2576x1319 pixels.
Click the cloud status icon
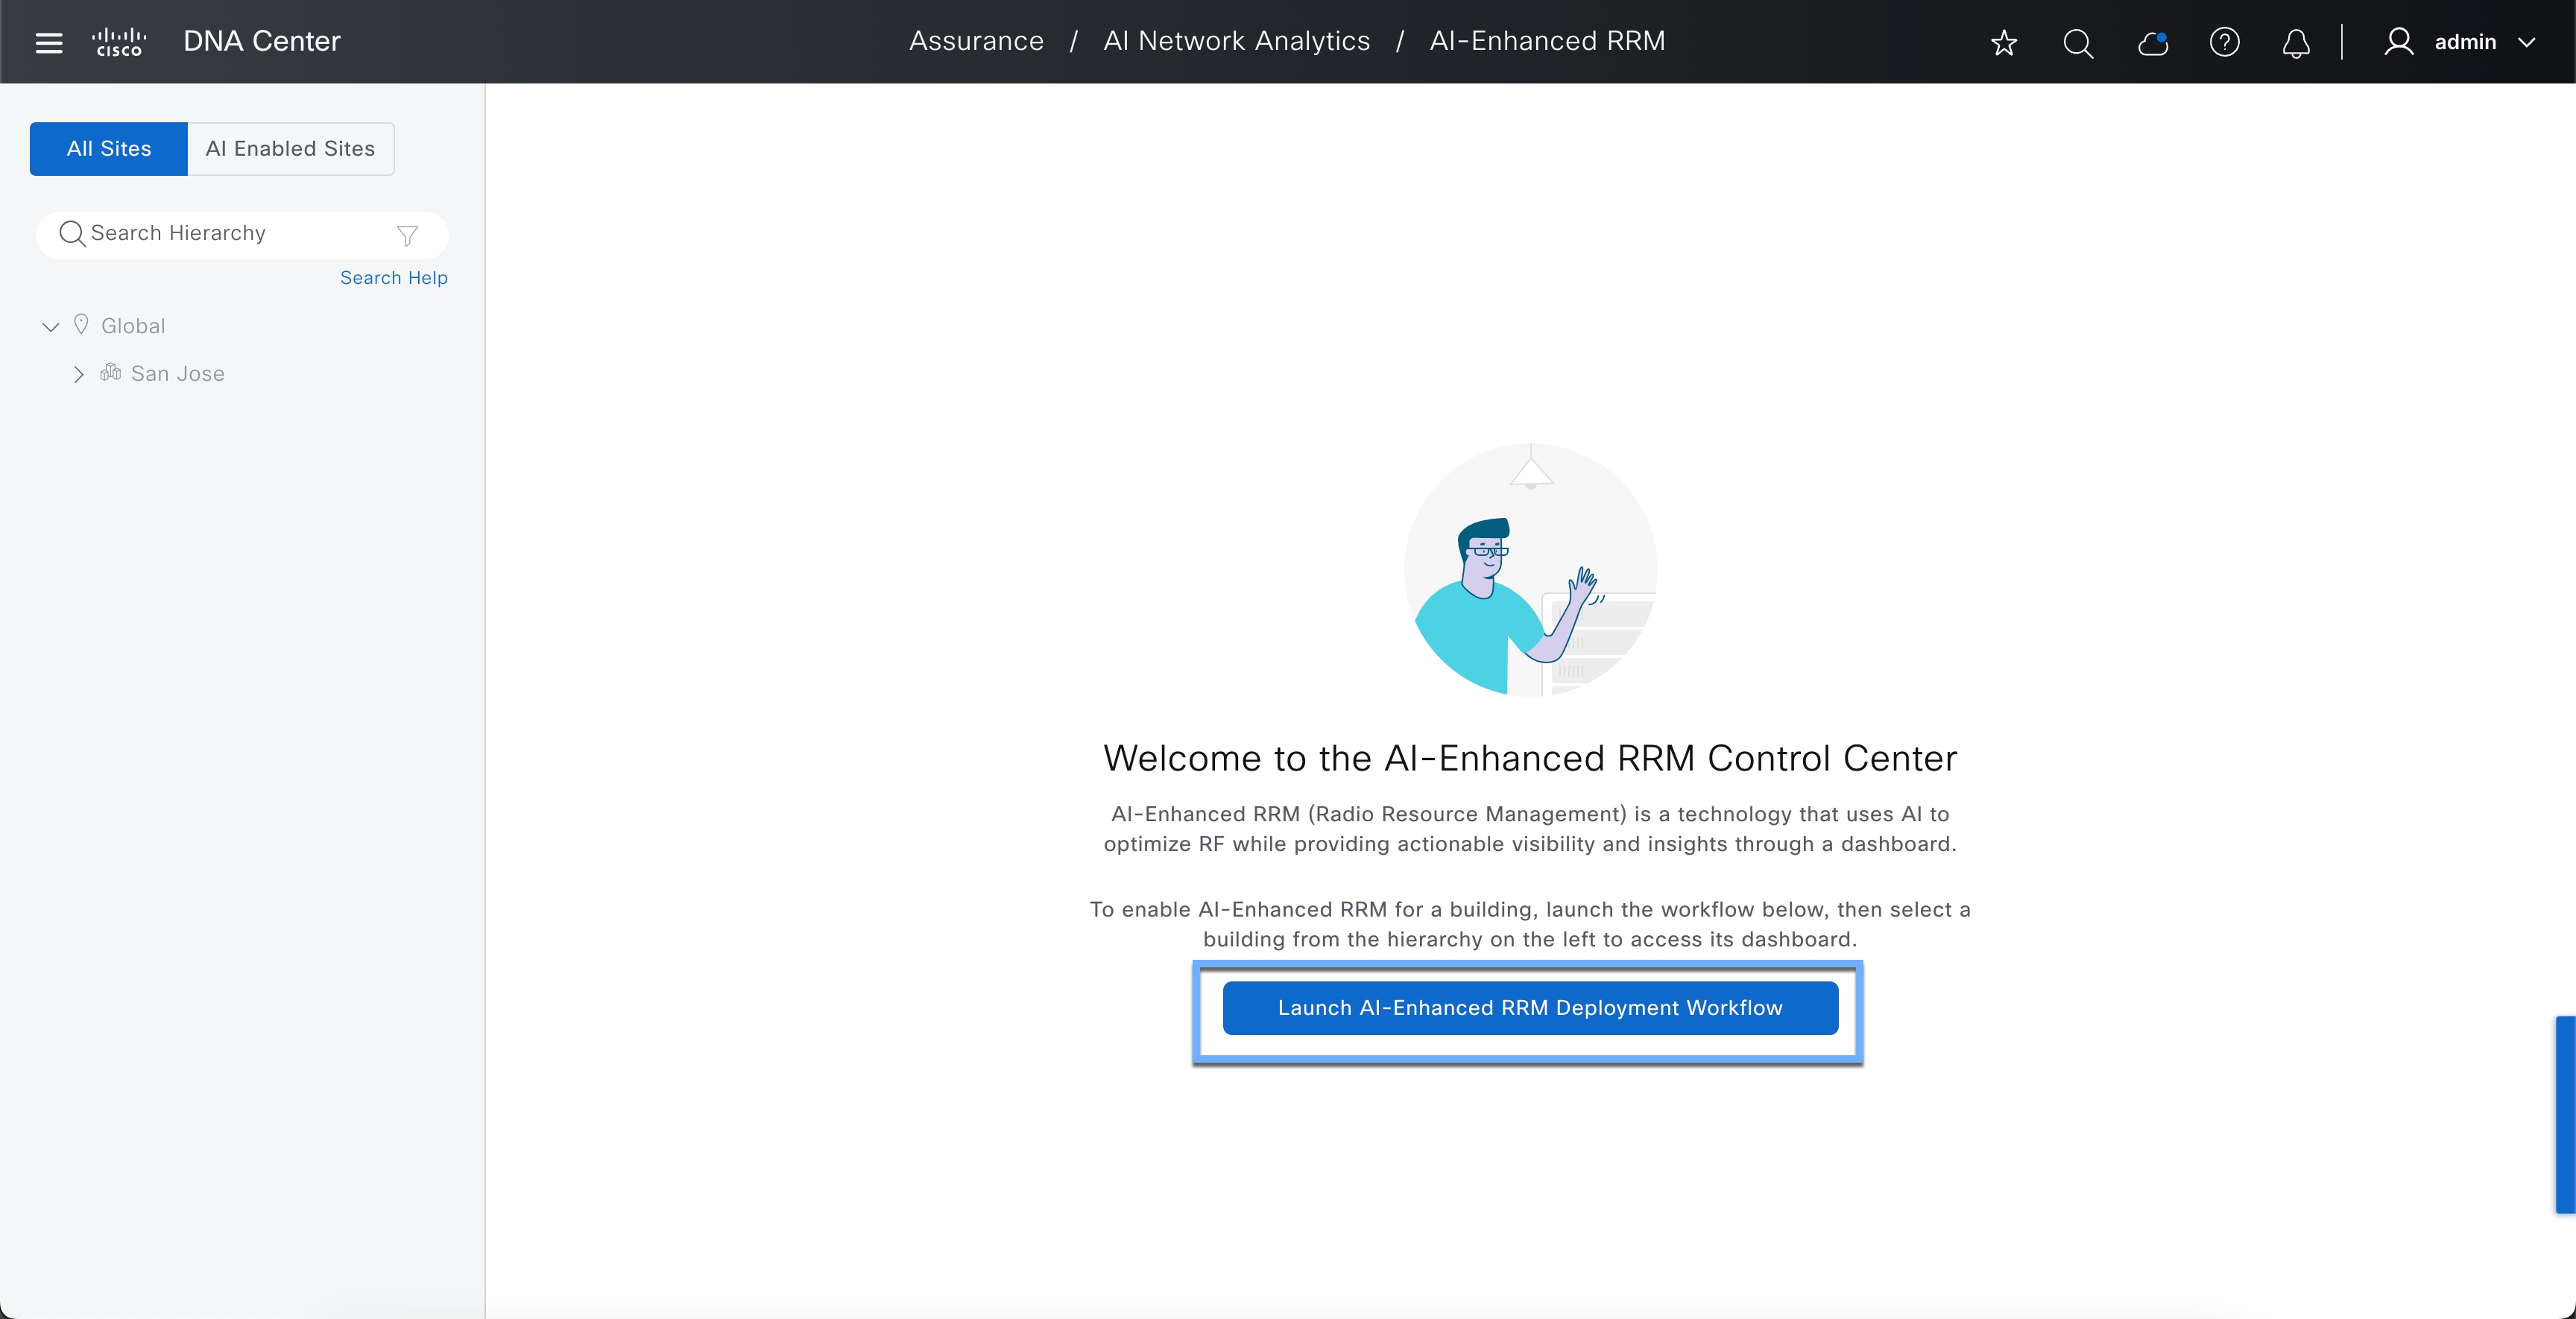tap(2151, 42)
